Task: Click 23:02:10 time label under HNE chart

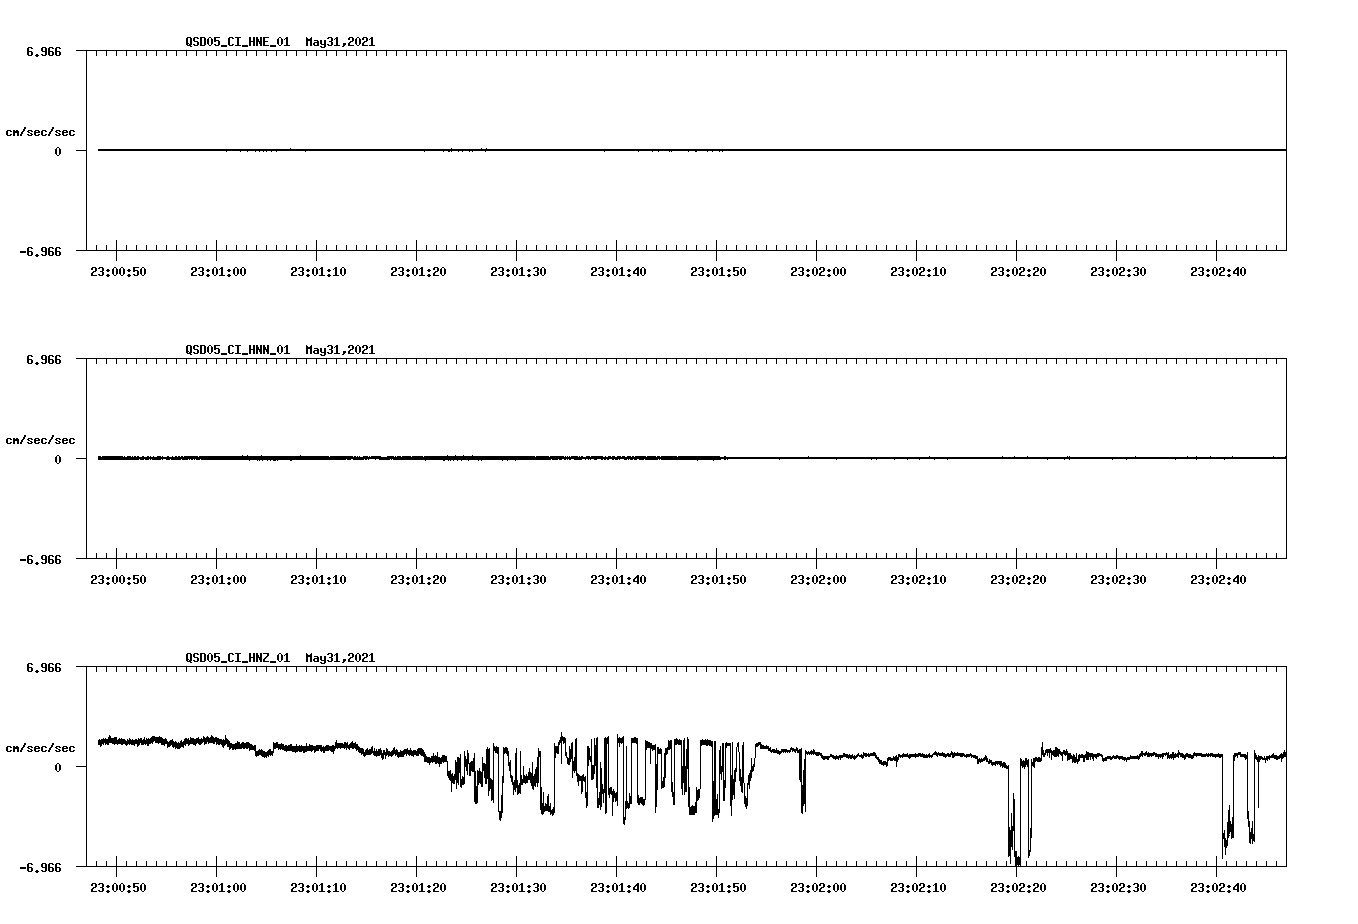Action: (x=918, y=272)
